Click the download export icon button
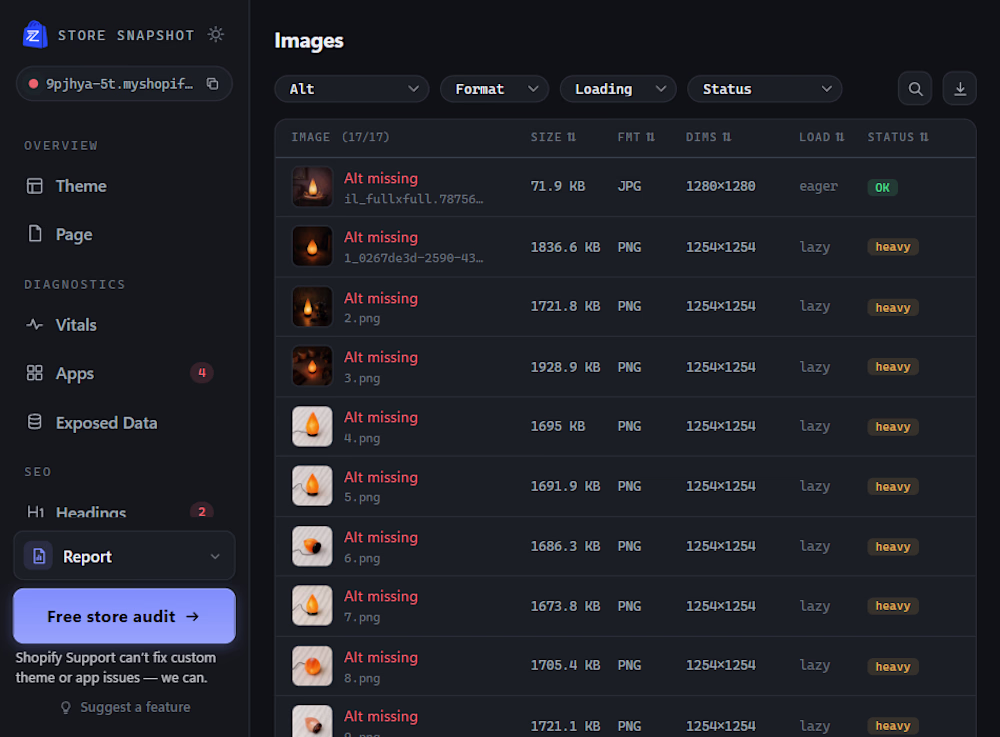 tap(960, 89)
